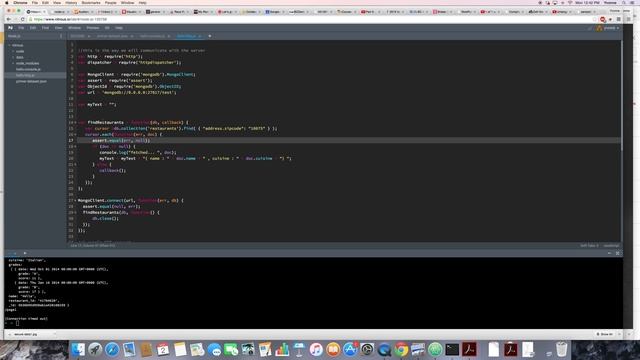Click the Line and Column status text
Image resolution: width=640 pixels, height=360 pixels.
coord(93,246)
